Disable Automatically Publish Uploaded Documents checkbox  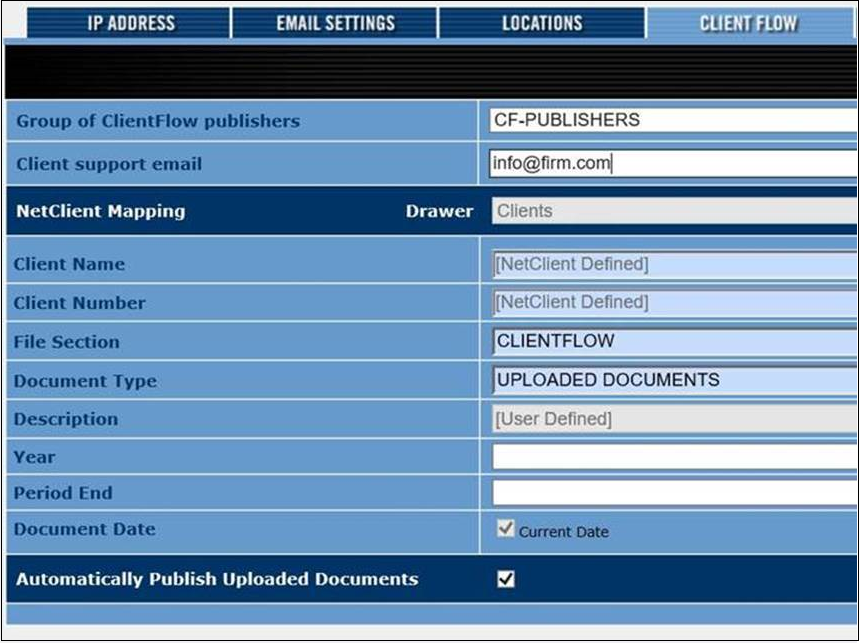[x=506, y=579]
